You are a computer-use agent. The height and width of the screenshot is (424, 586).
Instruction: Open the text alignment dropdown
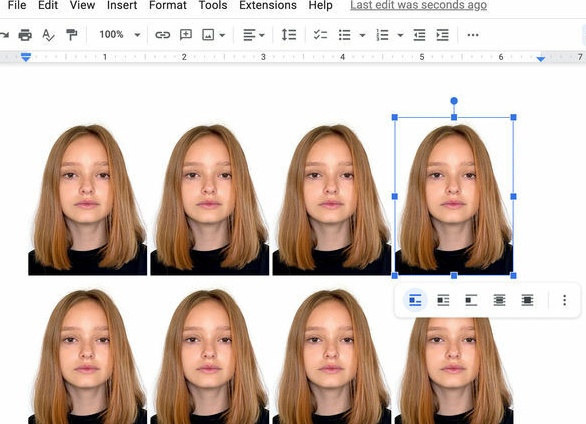pos(254,35)
